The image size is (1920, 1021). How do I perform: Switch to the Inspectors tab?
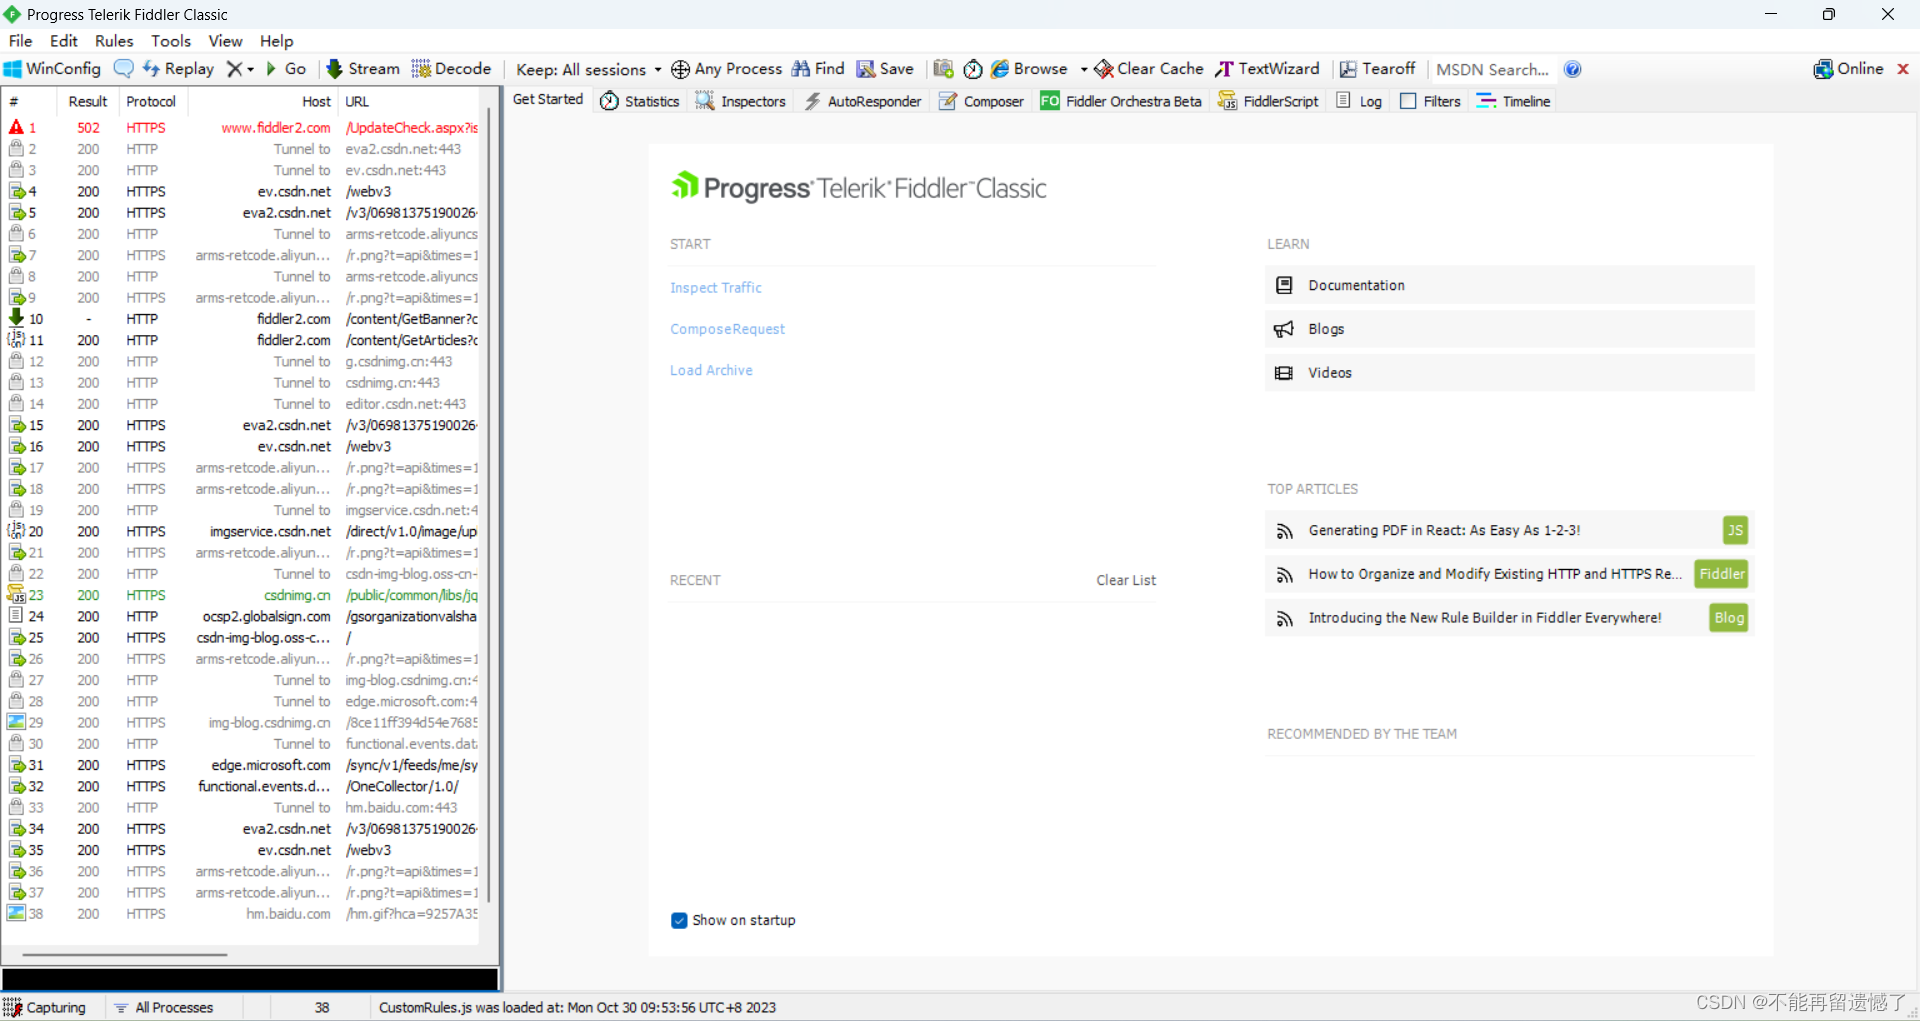741,101
